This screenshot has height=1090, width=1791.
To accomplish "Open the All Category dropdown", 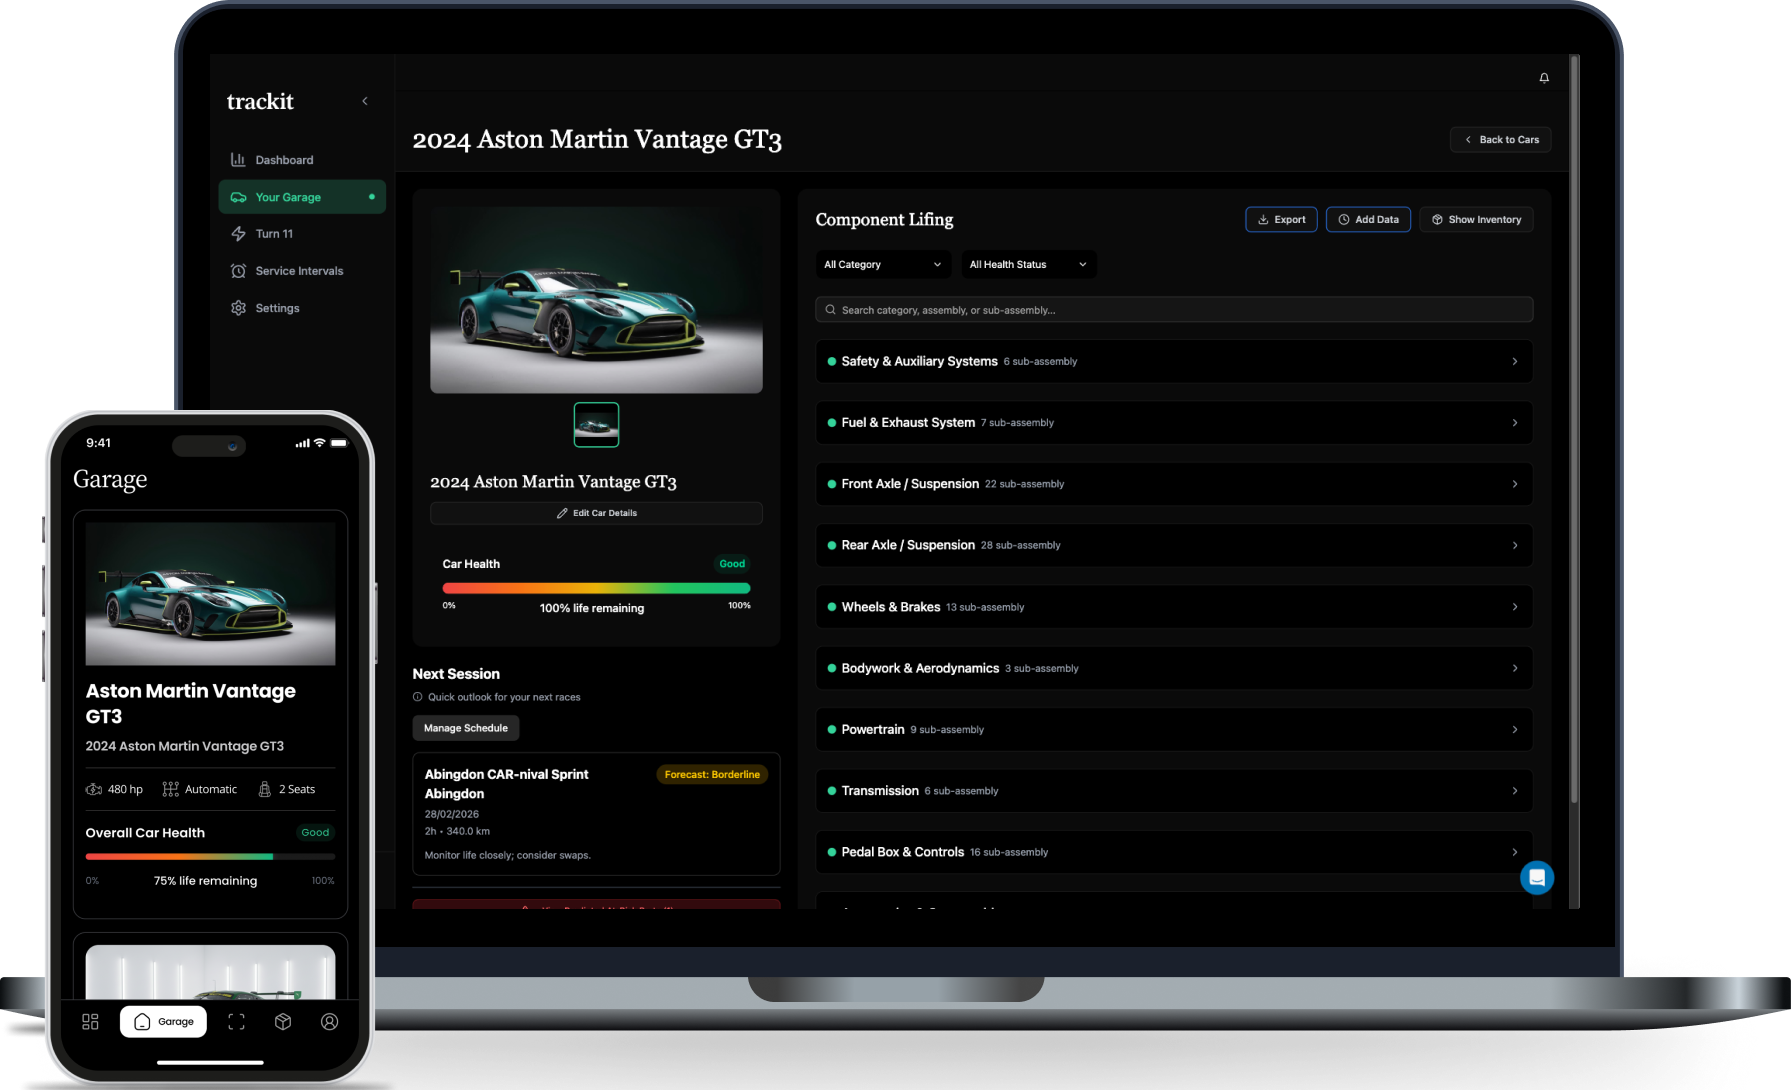I will click(882, 264).
